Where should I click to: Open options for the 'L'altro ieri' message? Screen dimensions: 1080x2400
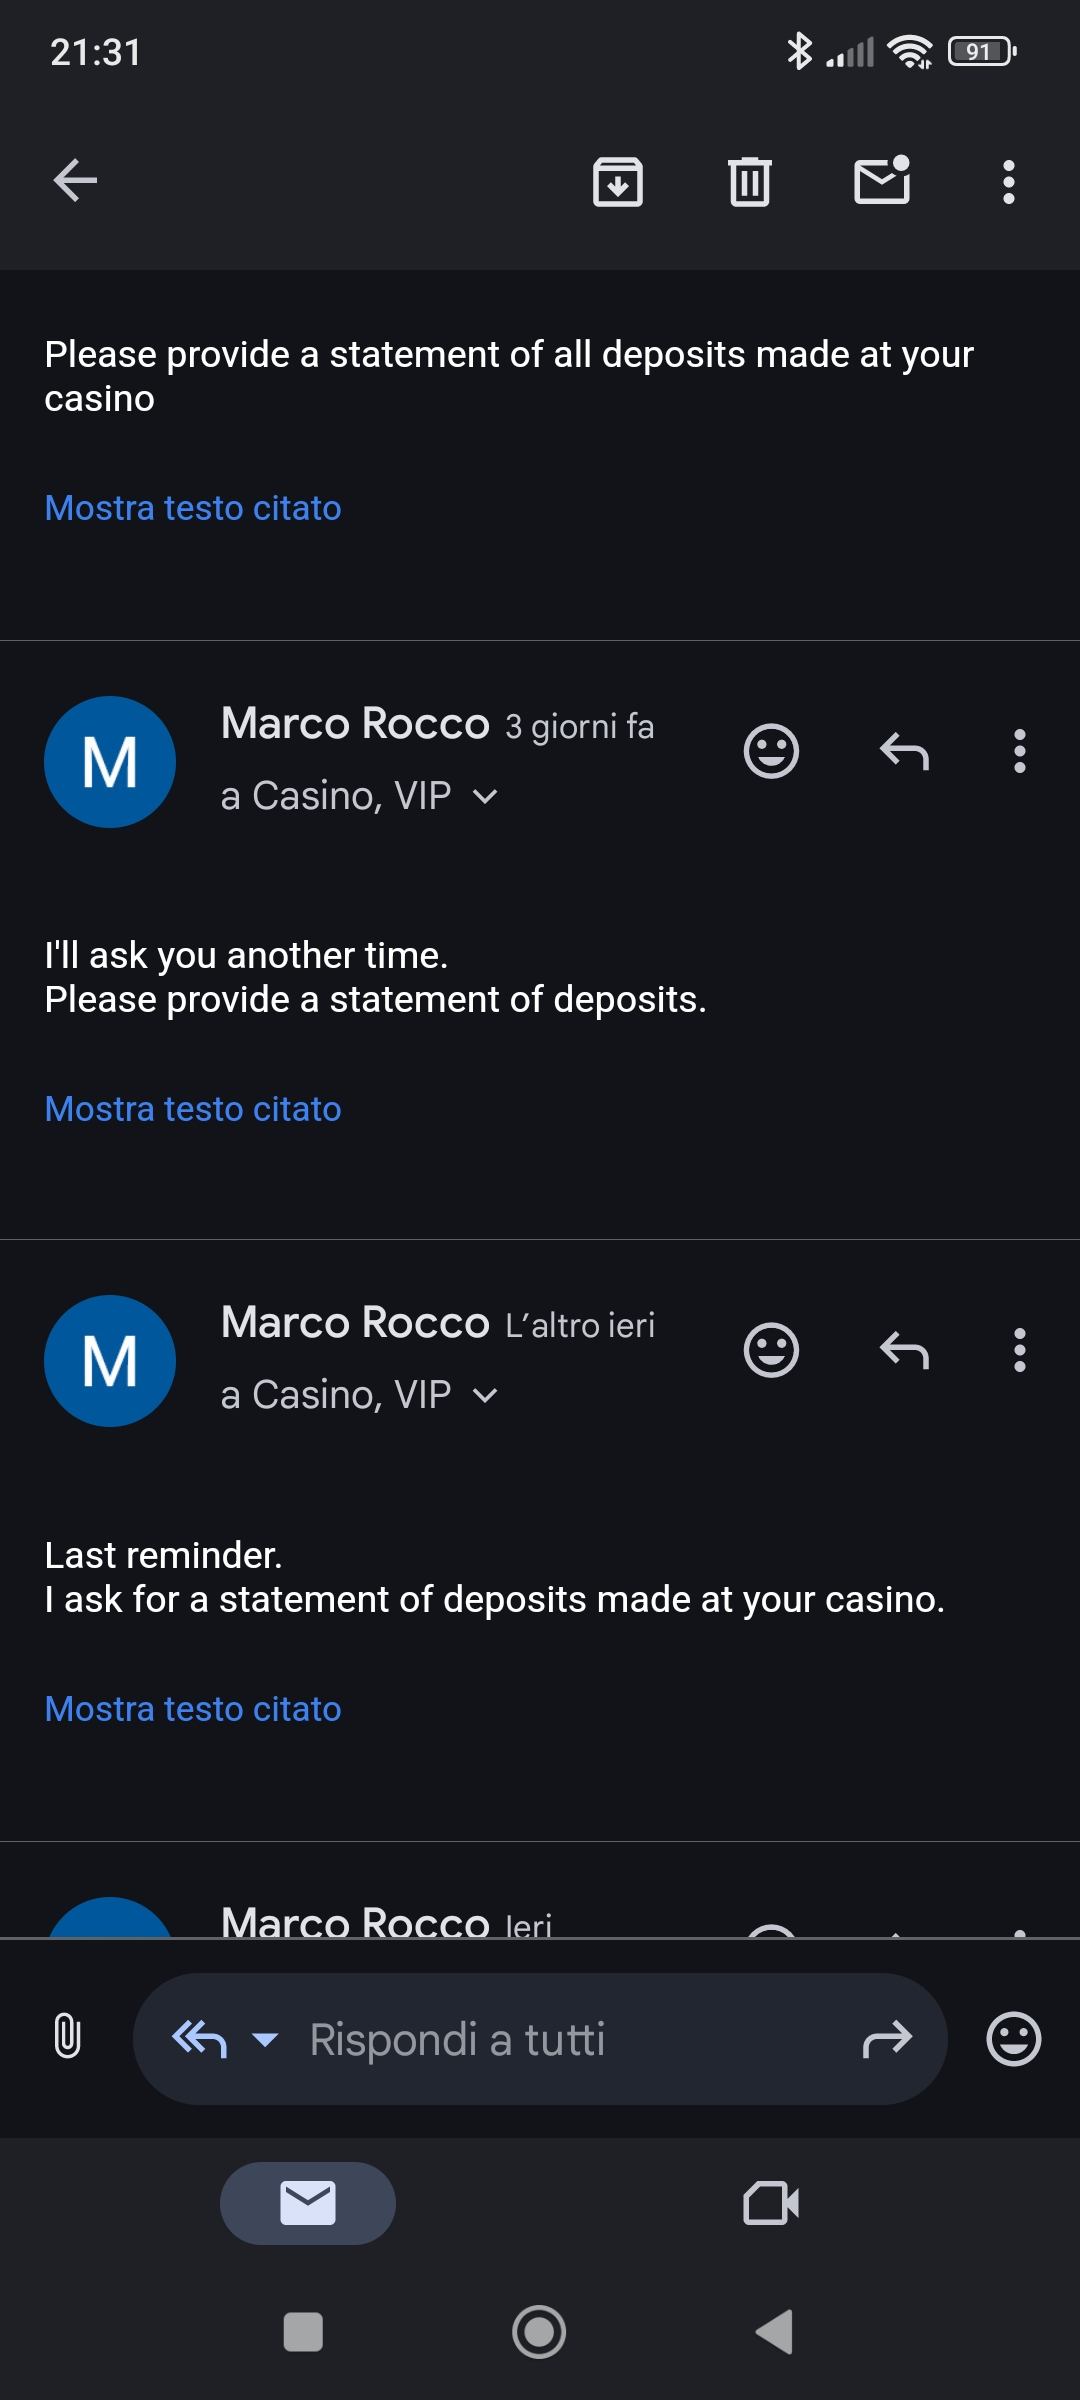pos(1019,1351)
